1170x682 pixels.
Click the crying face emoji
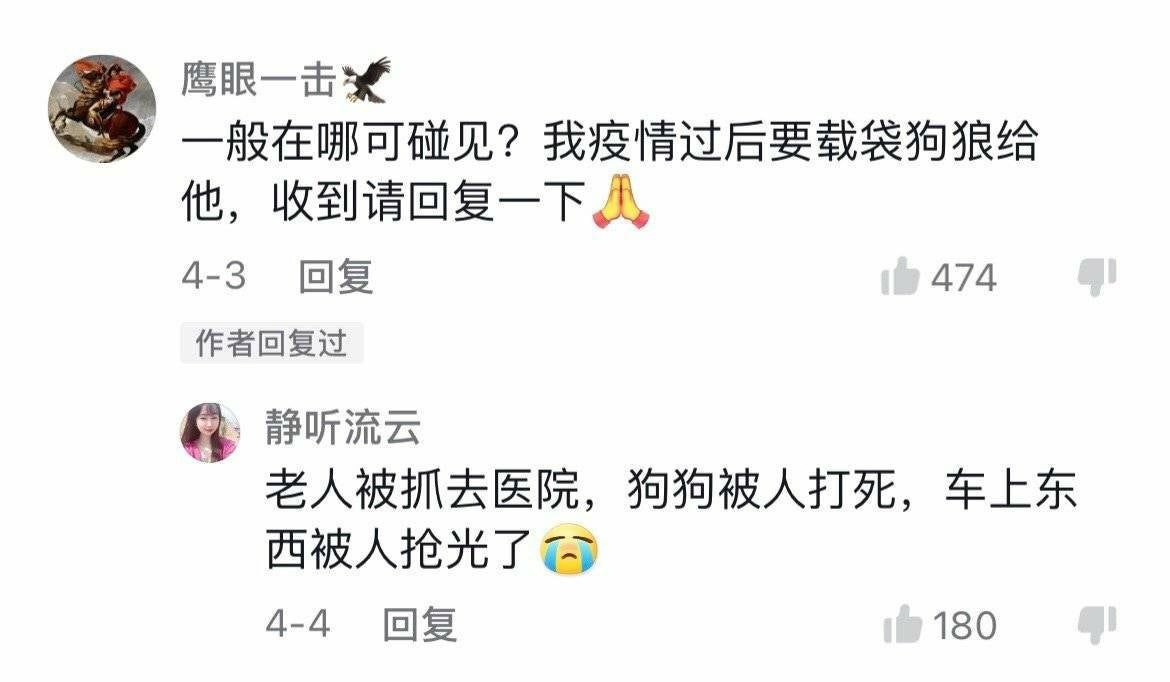(x=569, y=548)
